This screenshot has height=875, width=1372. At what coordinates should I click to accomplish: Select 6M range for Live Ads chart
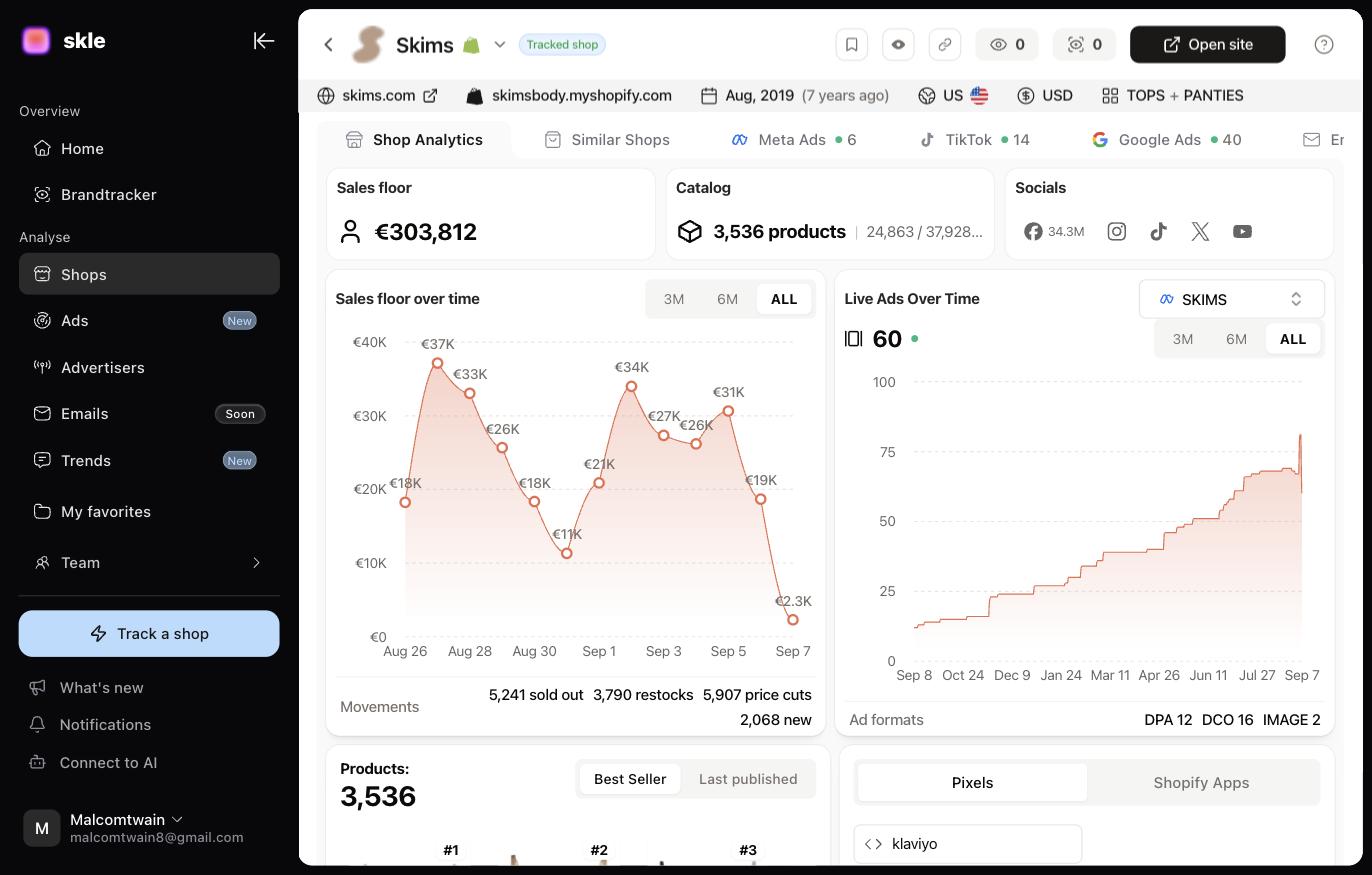(x=1237, y=339)
